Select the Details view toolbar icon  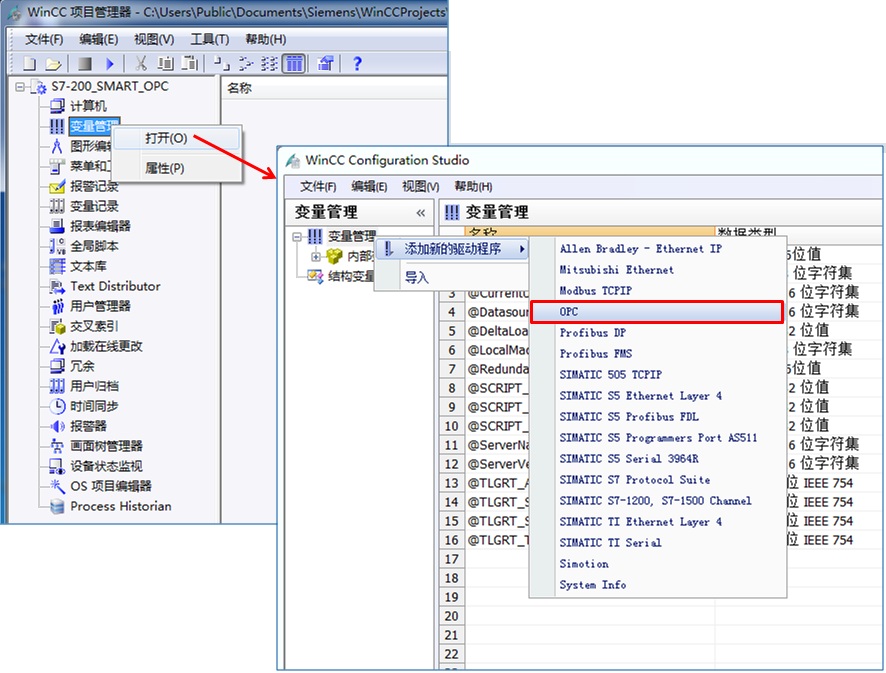coord(293,63)
